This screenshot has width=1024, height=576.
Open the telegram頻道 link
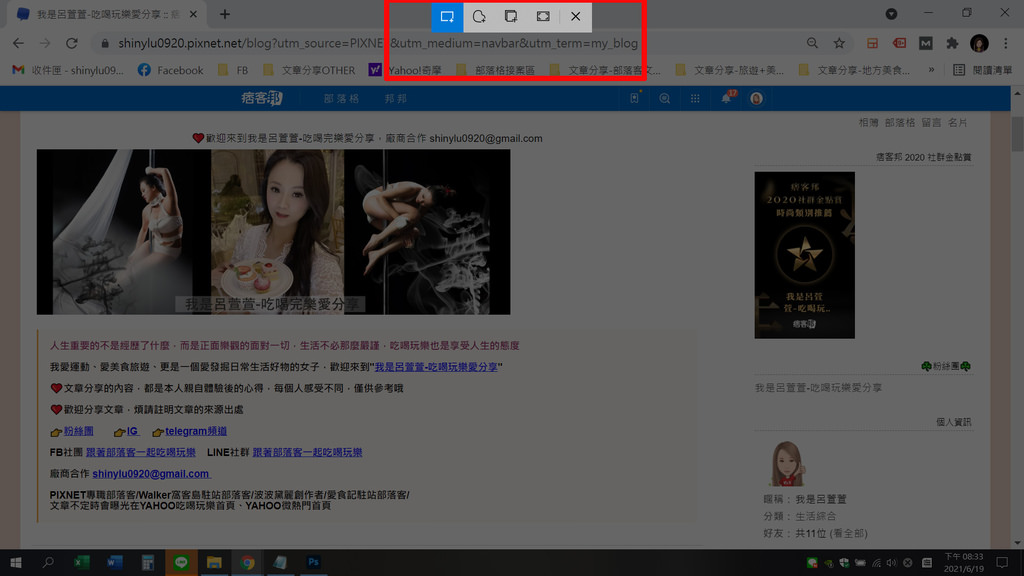(196, 431)
